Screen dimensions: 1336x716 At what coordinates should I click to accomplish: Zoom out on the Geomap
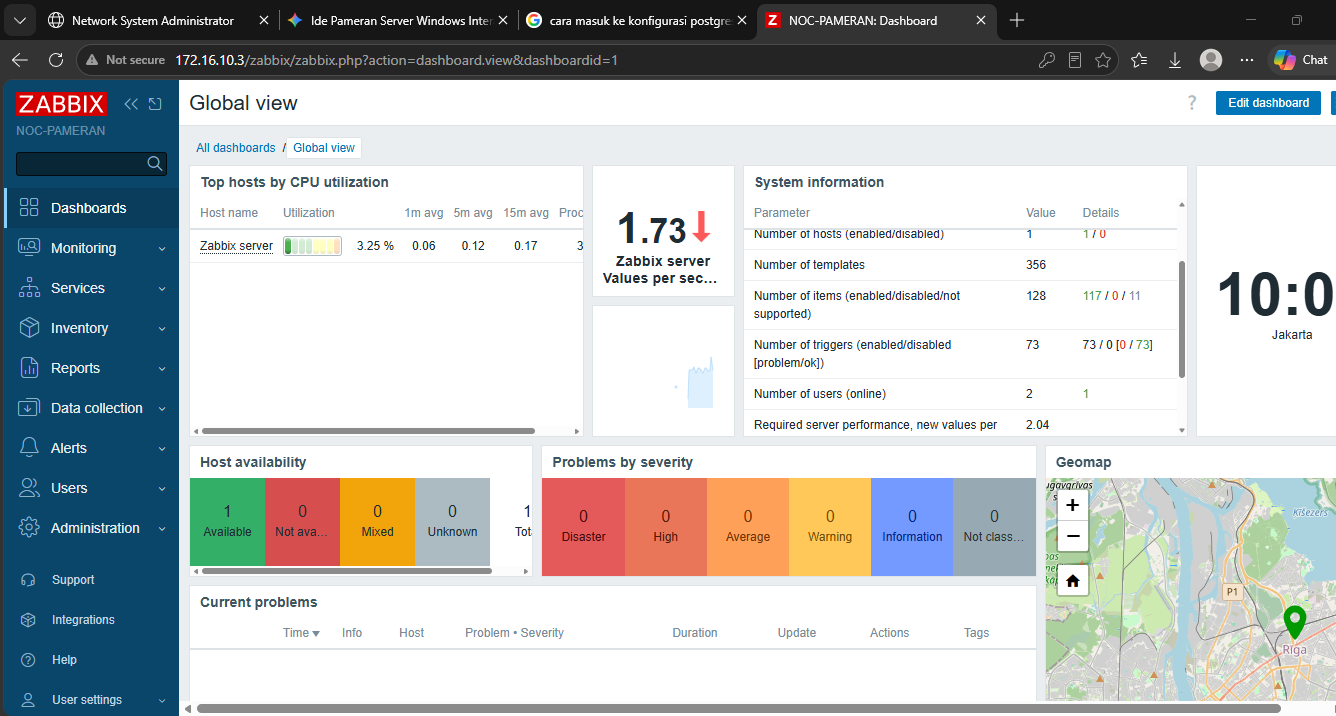coord(1073,536)
